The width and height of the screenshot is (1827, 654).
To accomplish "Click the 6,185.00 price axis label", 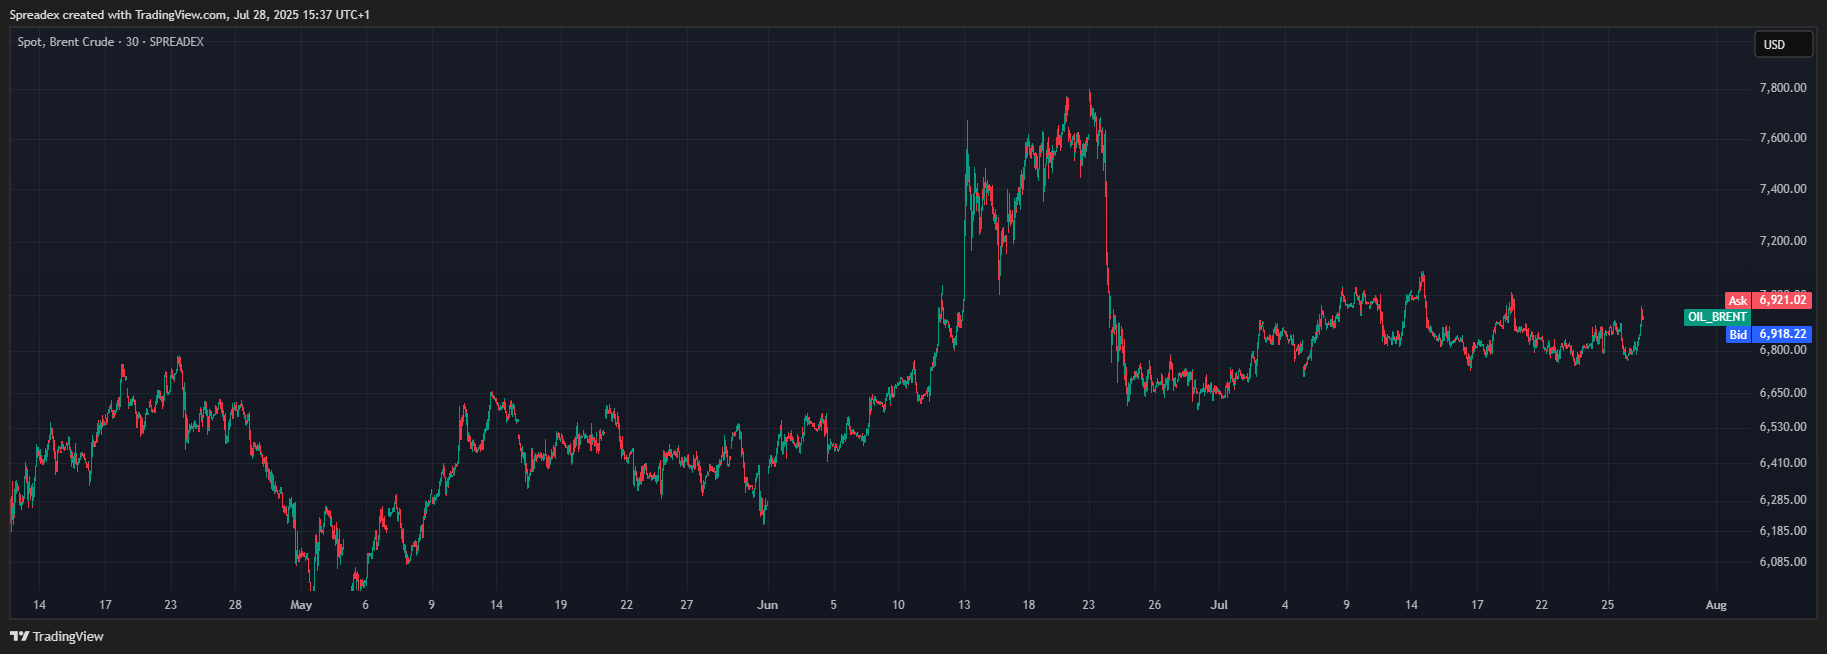I will tap(1783, 531).
